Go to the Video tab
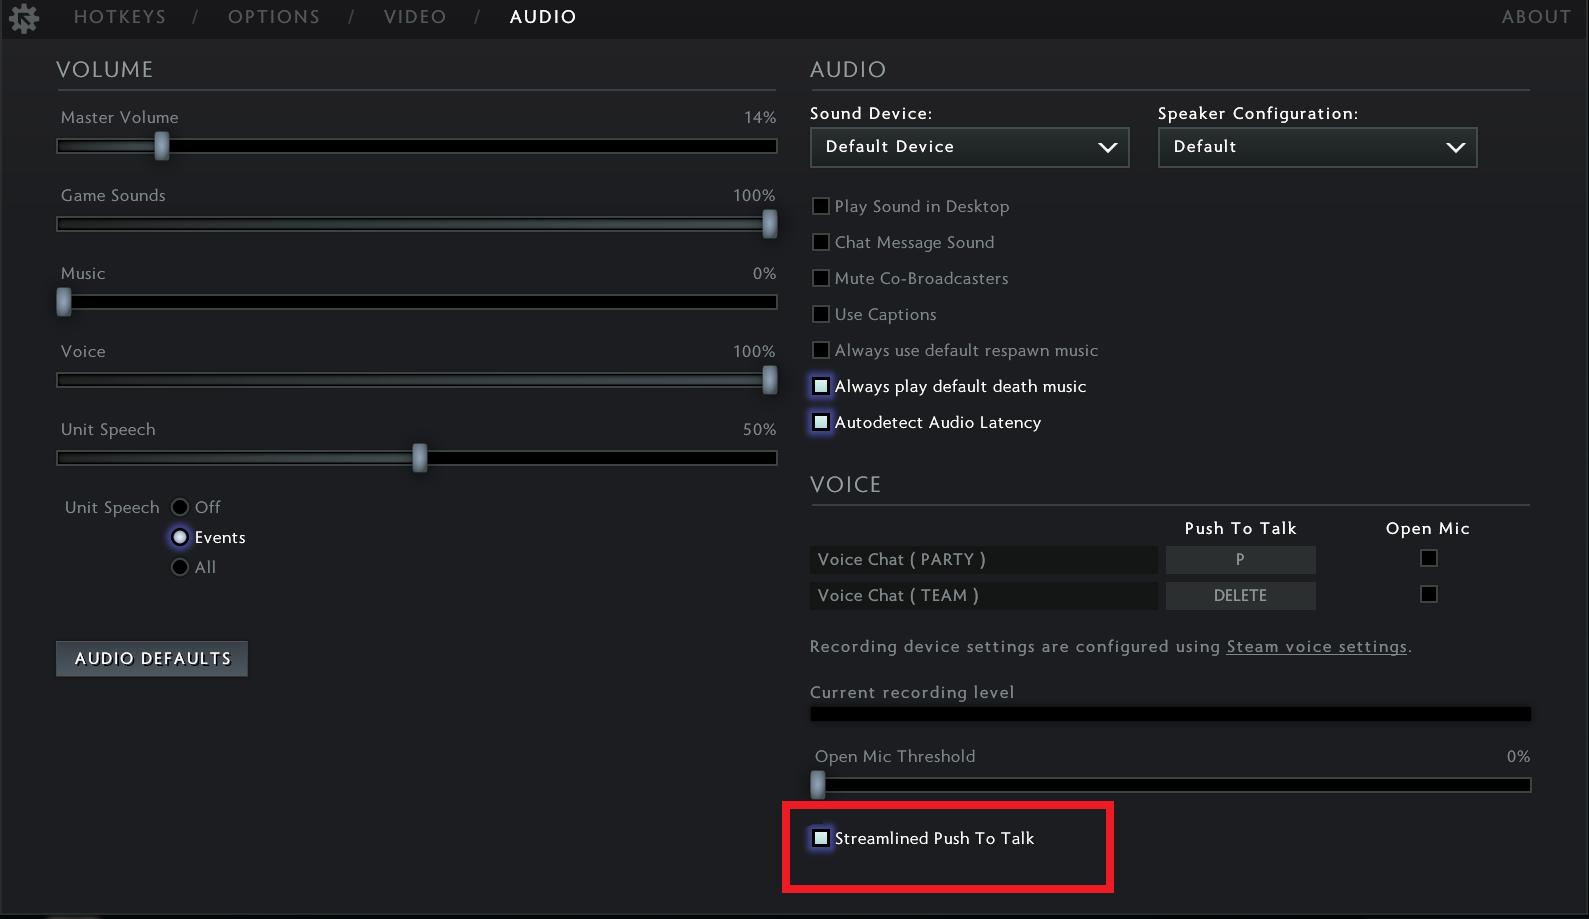Viewport: 1589px width, 919px height. click(415, 17)
